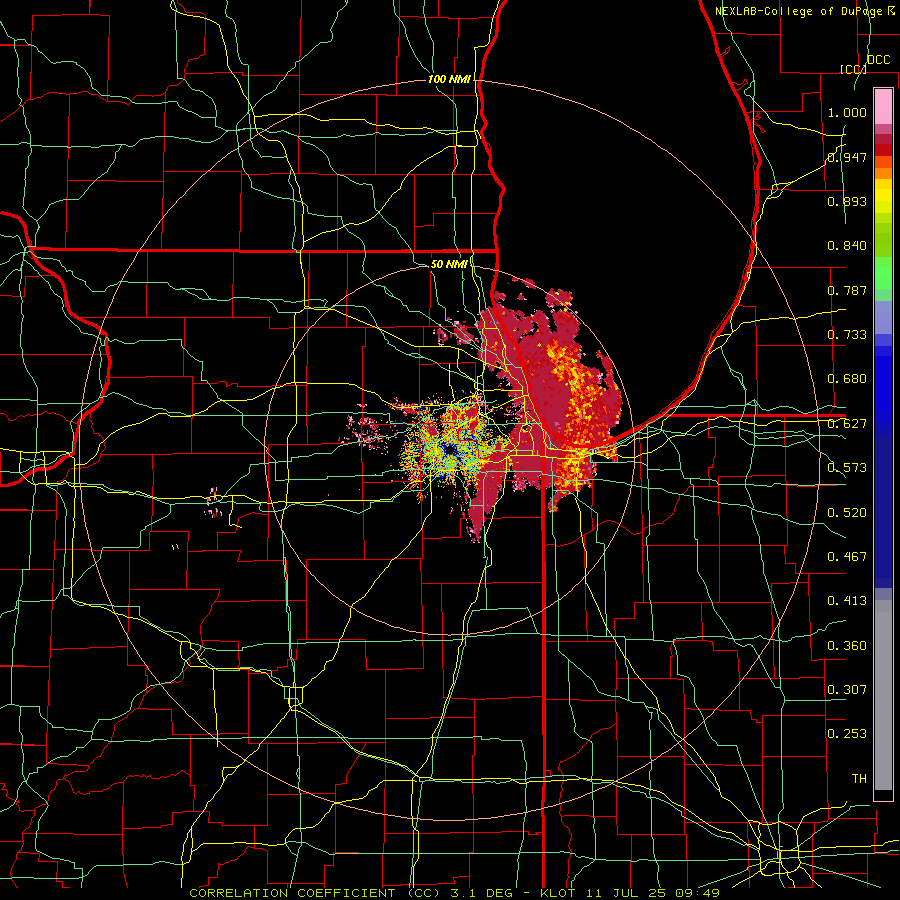Click the "TH" threshold label
The image size is (900, 900).
click(x=859, y=779)
